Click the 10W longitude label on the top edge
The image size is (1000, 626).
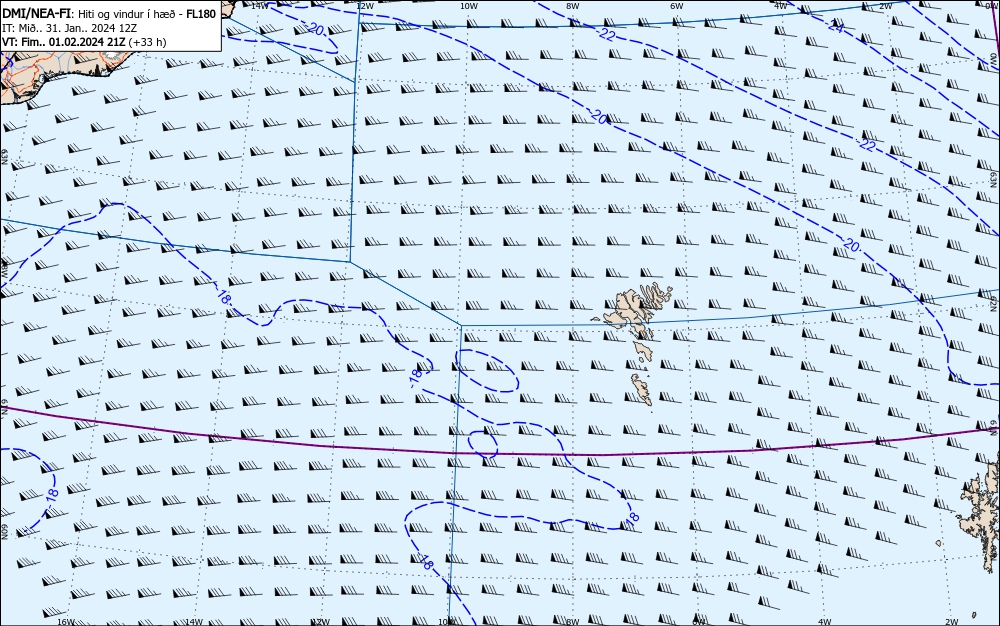tap(469, 6)
